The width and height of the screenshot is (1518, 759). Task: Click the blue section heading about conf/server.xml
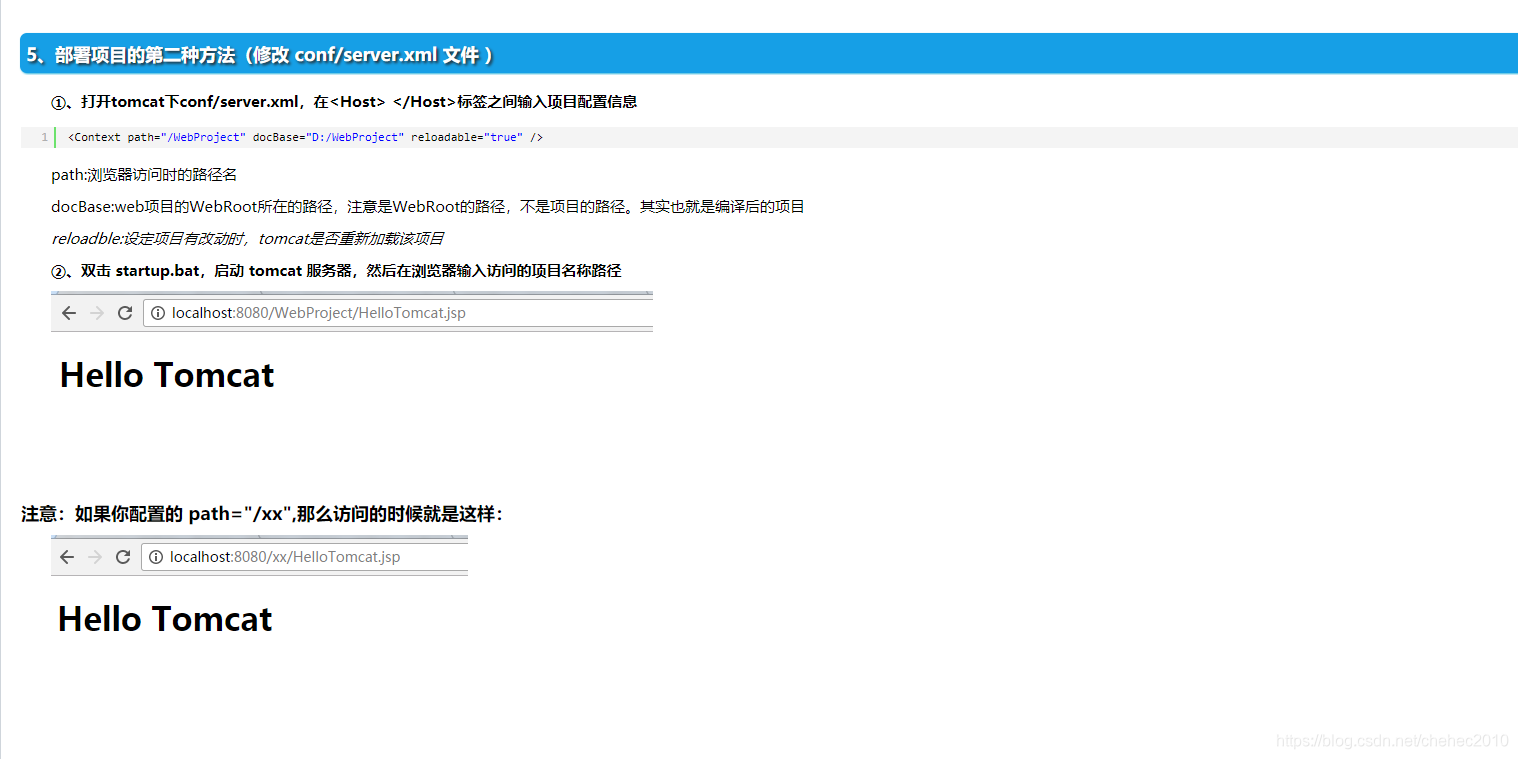coord(768,54)
